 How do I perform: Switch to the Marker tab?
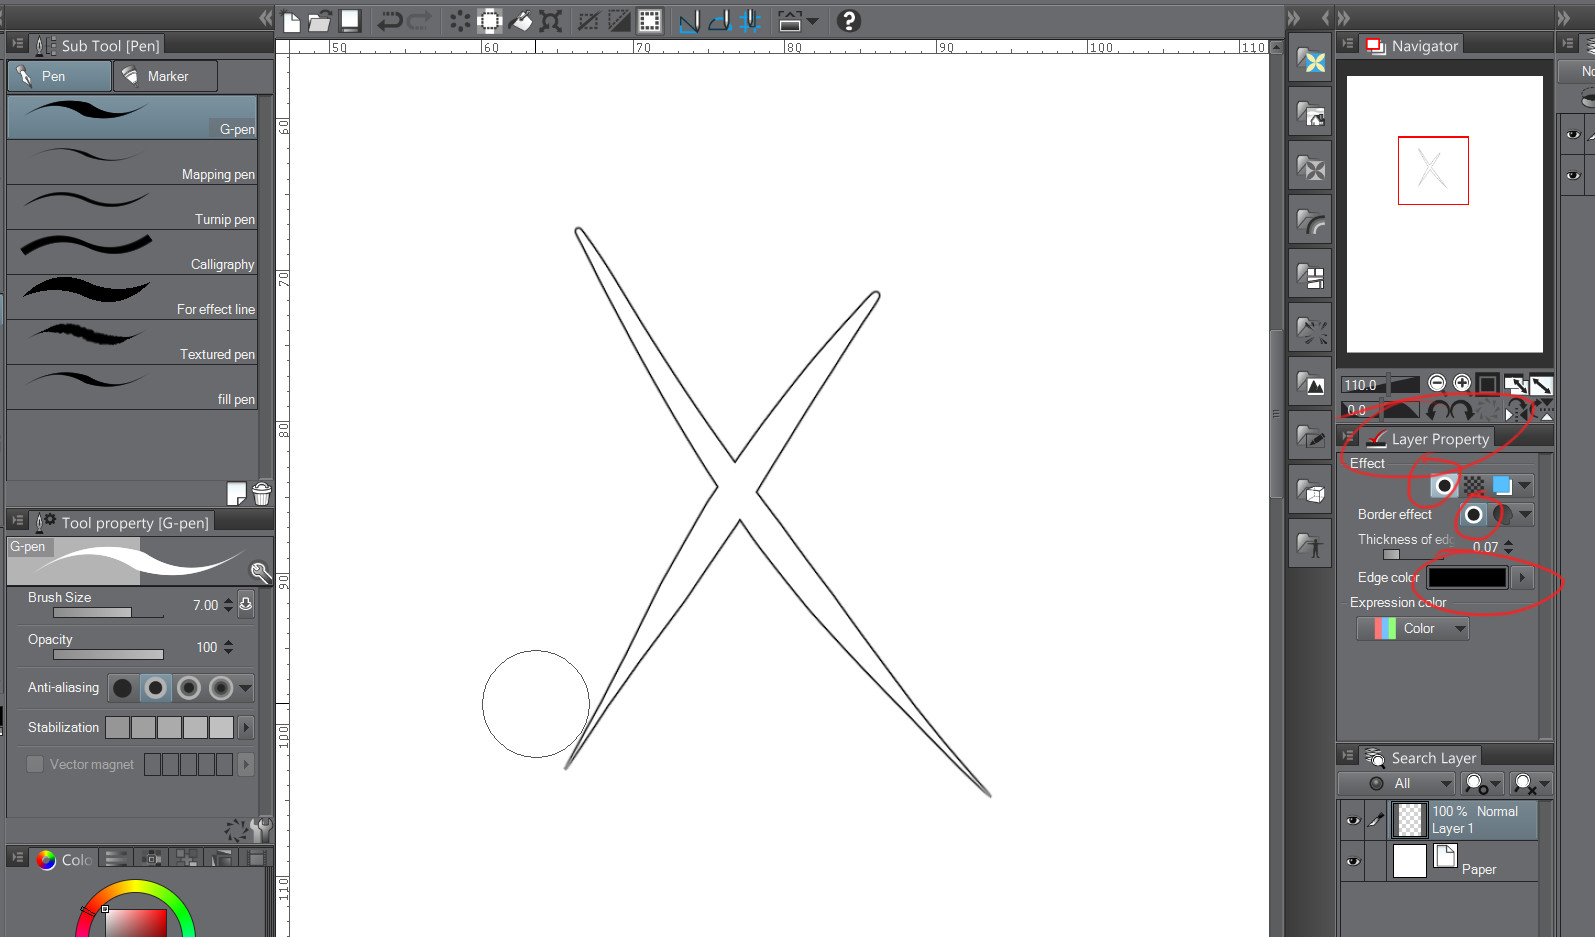pyautogui.click(x=165, y=76)
